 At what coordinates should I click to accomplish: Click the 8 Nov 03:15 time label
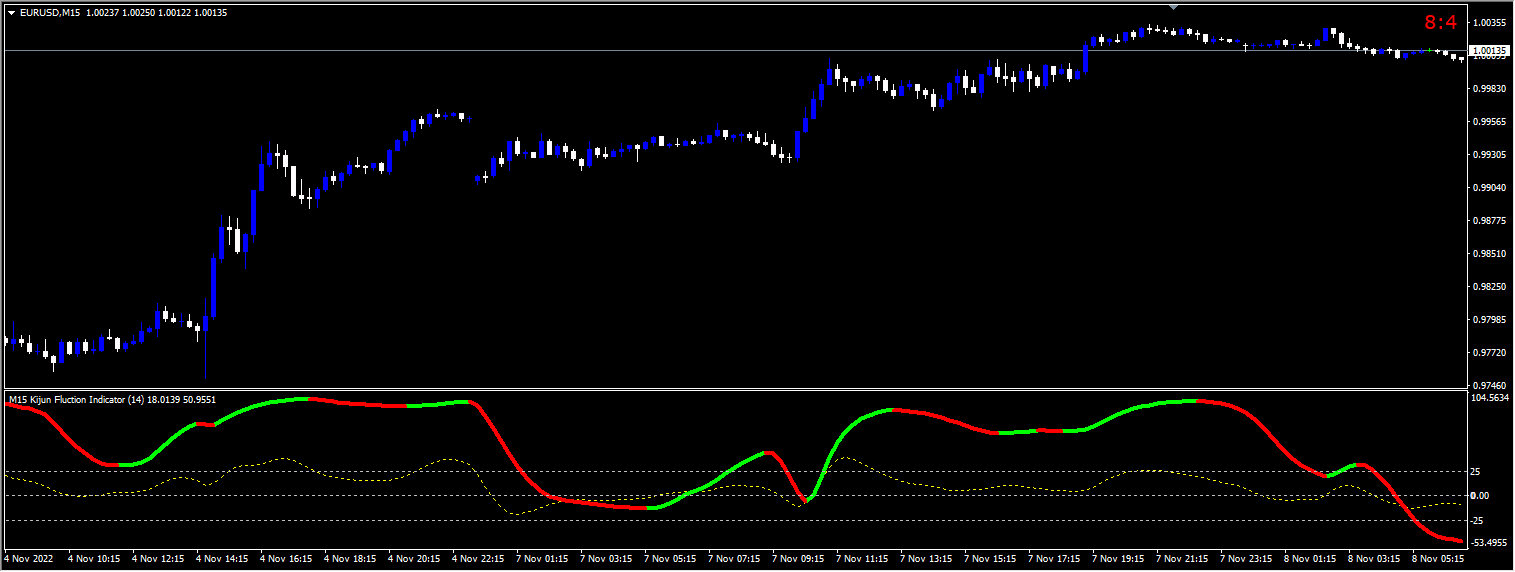click(1376, 559)
